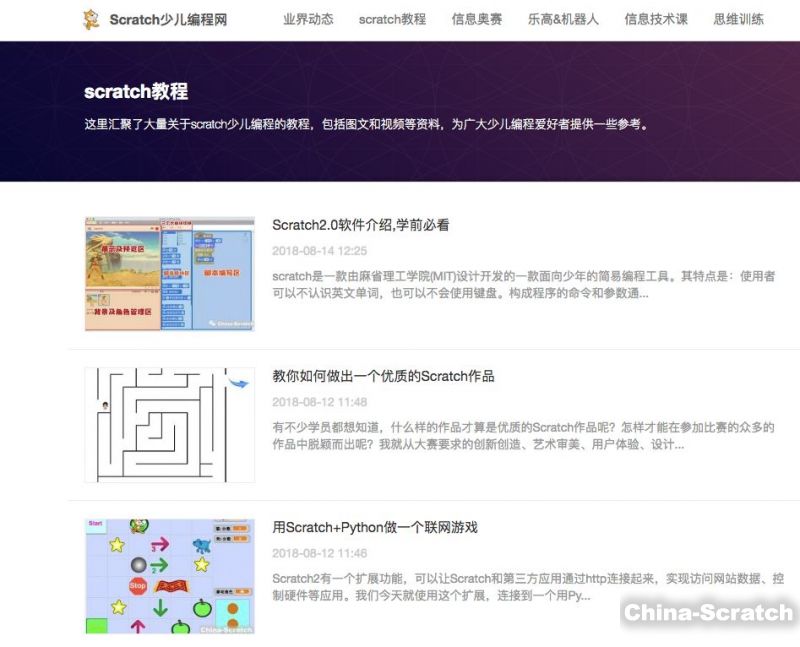Click the excerpt starting Scratch2有一个扩展功能
Viewport: 800px width, 647px height.
pos(528,587)
